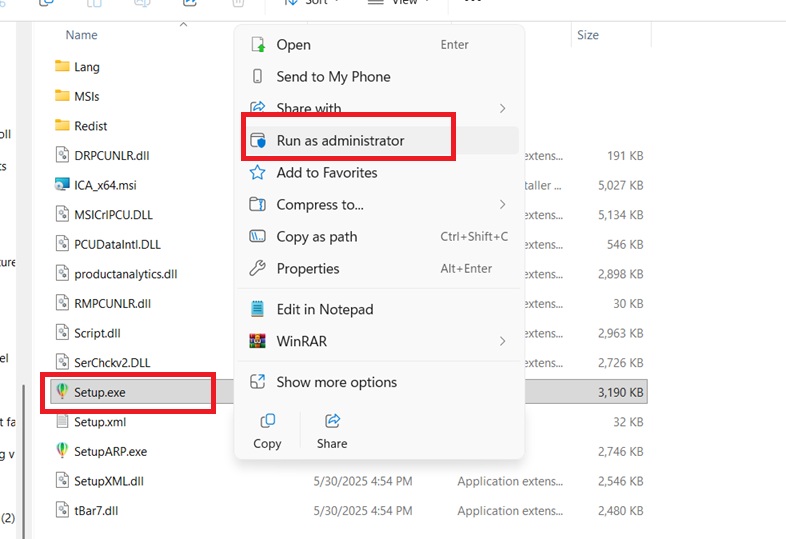Select the Lang folder
The image size is (786, 539).
point(87,67)
